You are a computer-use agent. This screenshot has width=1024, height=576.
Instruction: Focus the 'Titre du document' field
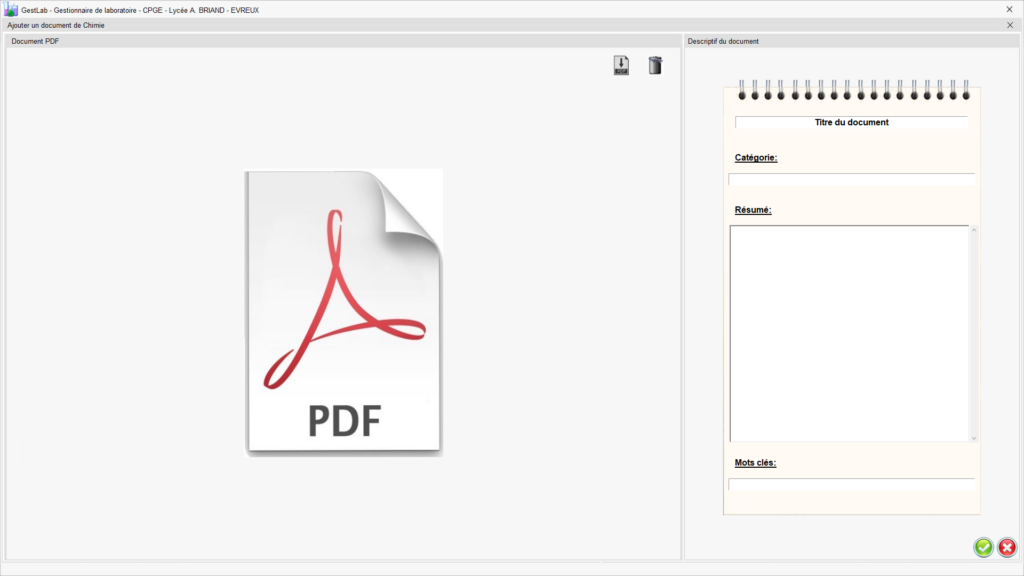pos(851,122)
